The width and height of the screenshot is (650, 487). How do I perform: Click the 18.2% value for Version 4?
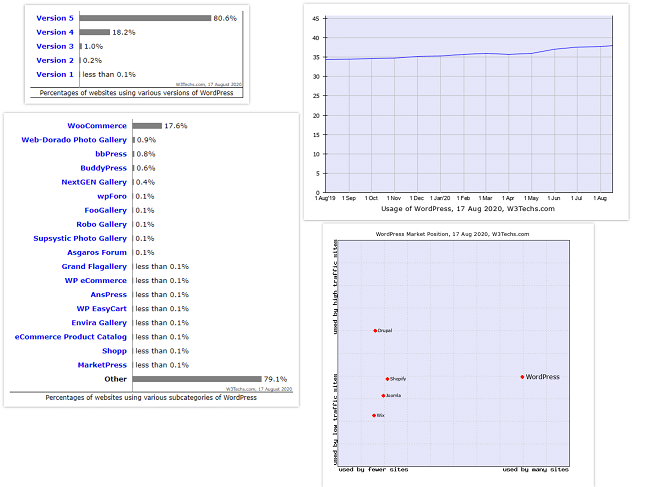coord(124,32)
